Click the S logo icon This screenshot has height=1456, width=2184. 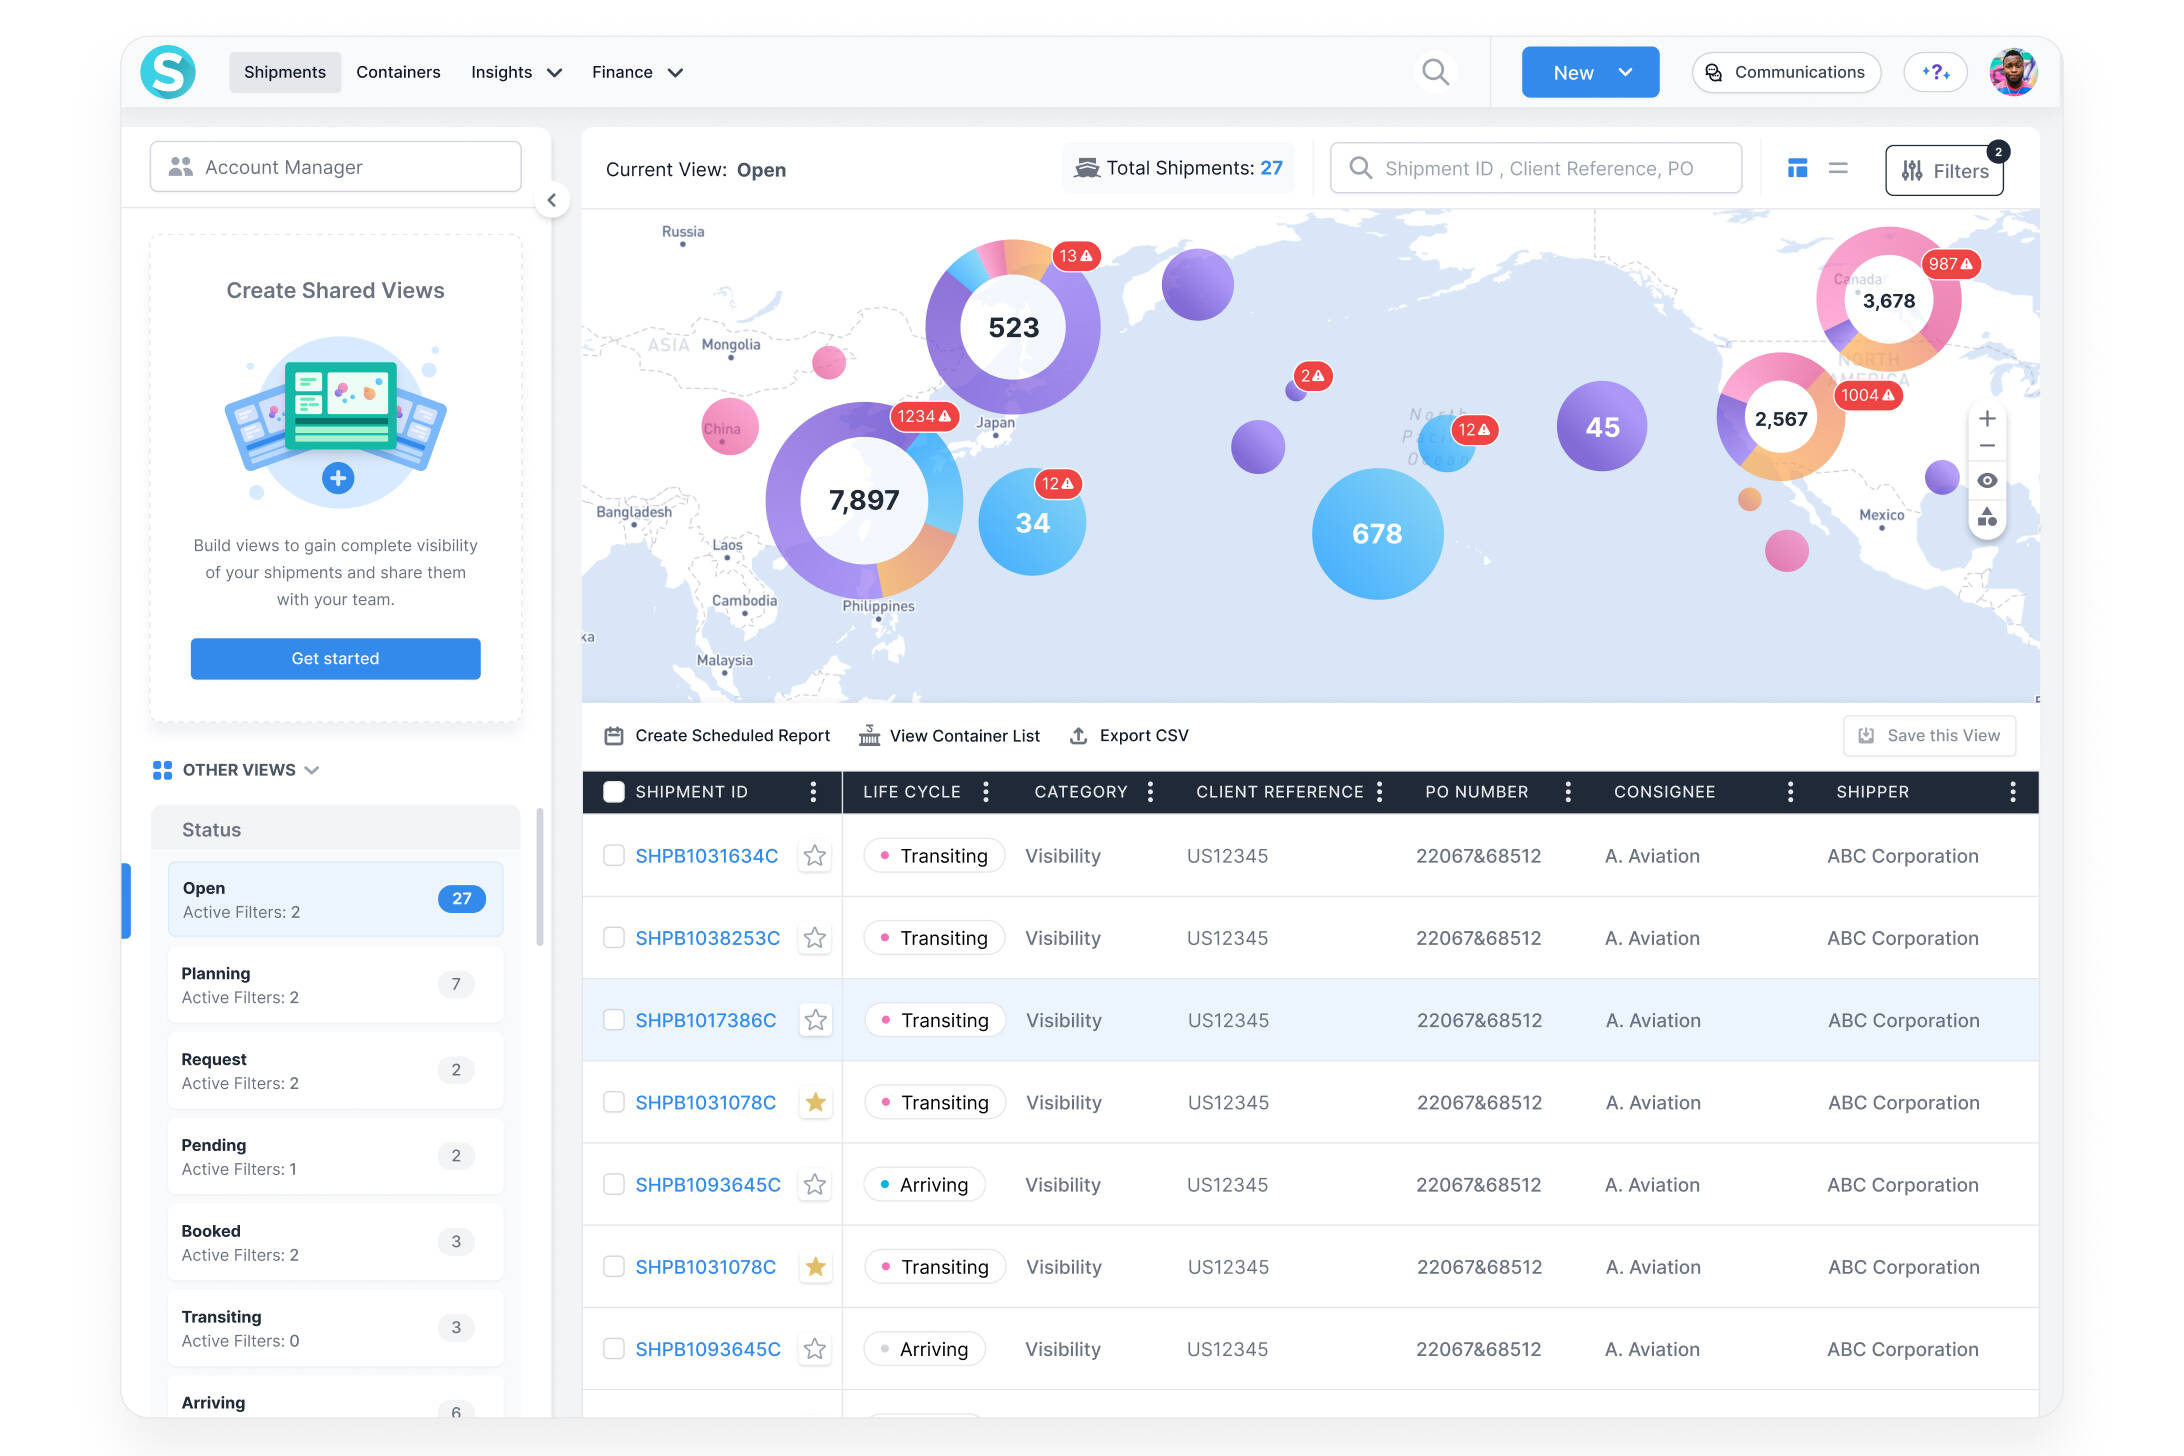(x=168, y=72)
